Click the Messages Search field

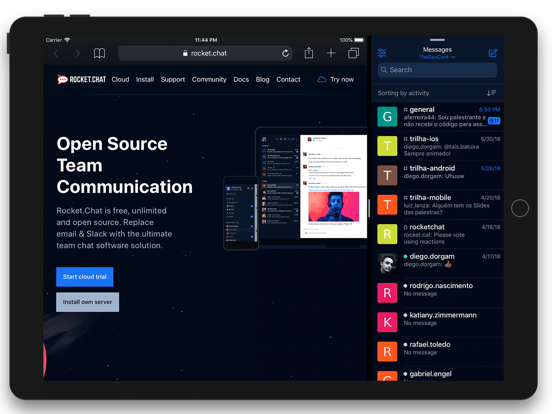pyautogui.click(x=437, y=70)
